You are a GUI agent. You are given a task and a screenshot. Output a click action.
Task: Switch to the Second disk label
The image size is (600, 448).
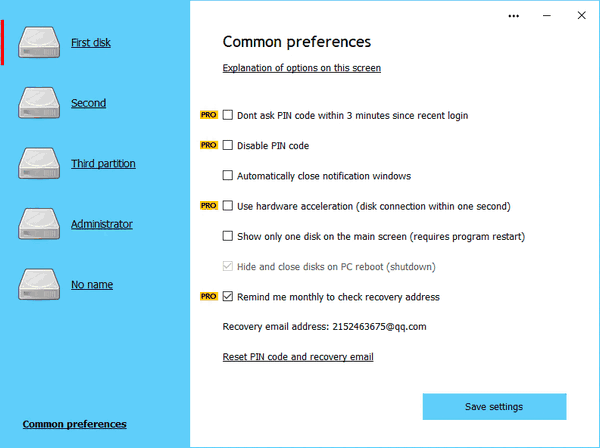click(88, 103)
